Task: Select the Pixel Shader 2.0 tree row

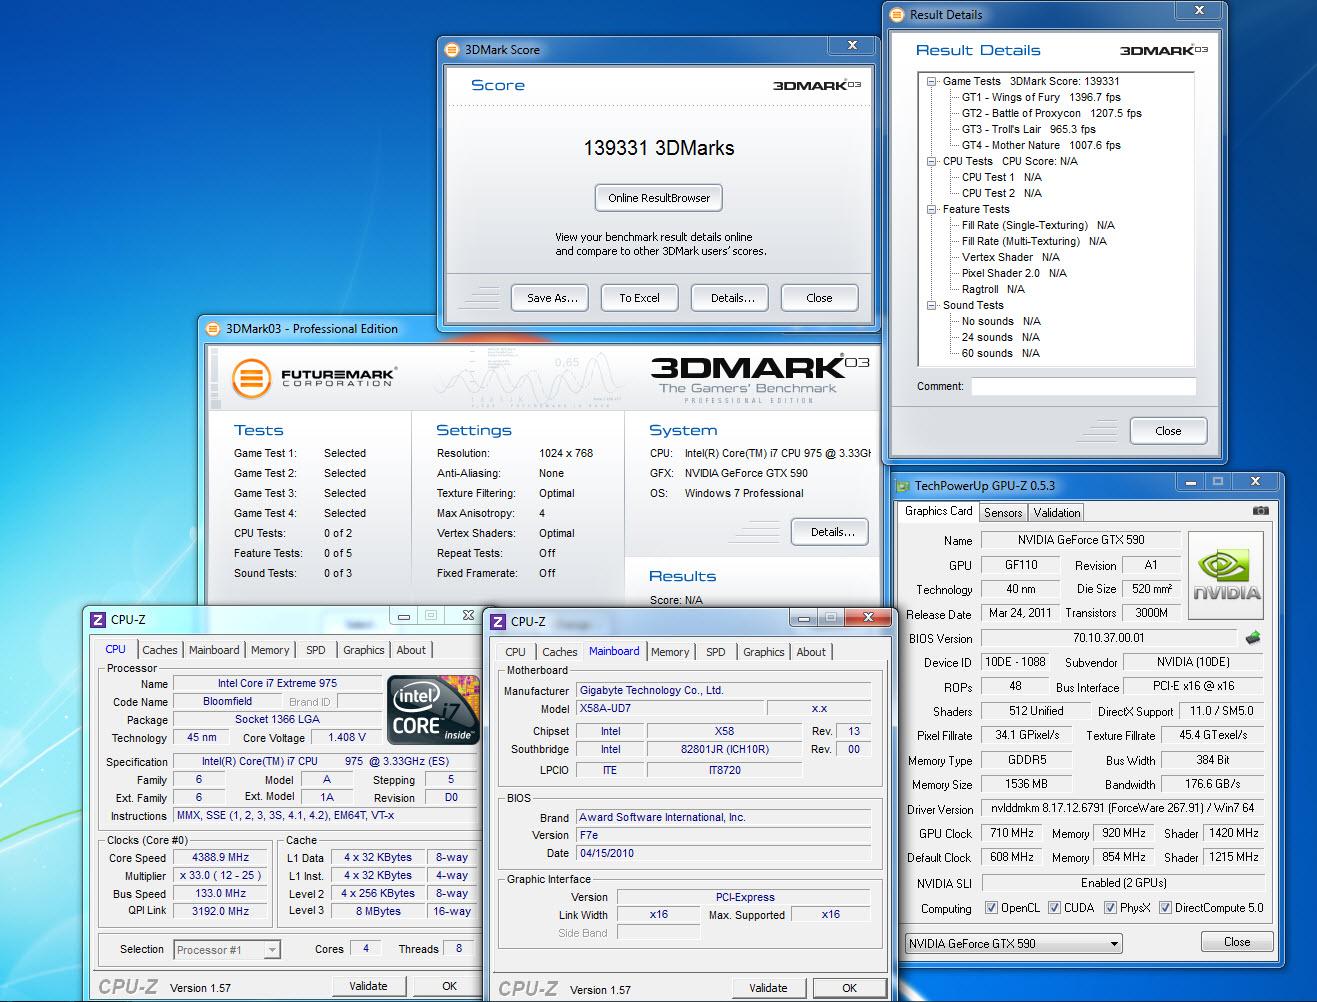Action: pos(1014,273)
